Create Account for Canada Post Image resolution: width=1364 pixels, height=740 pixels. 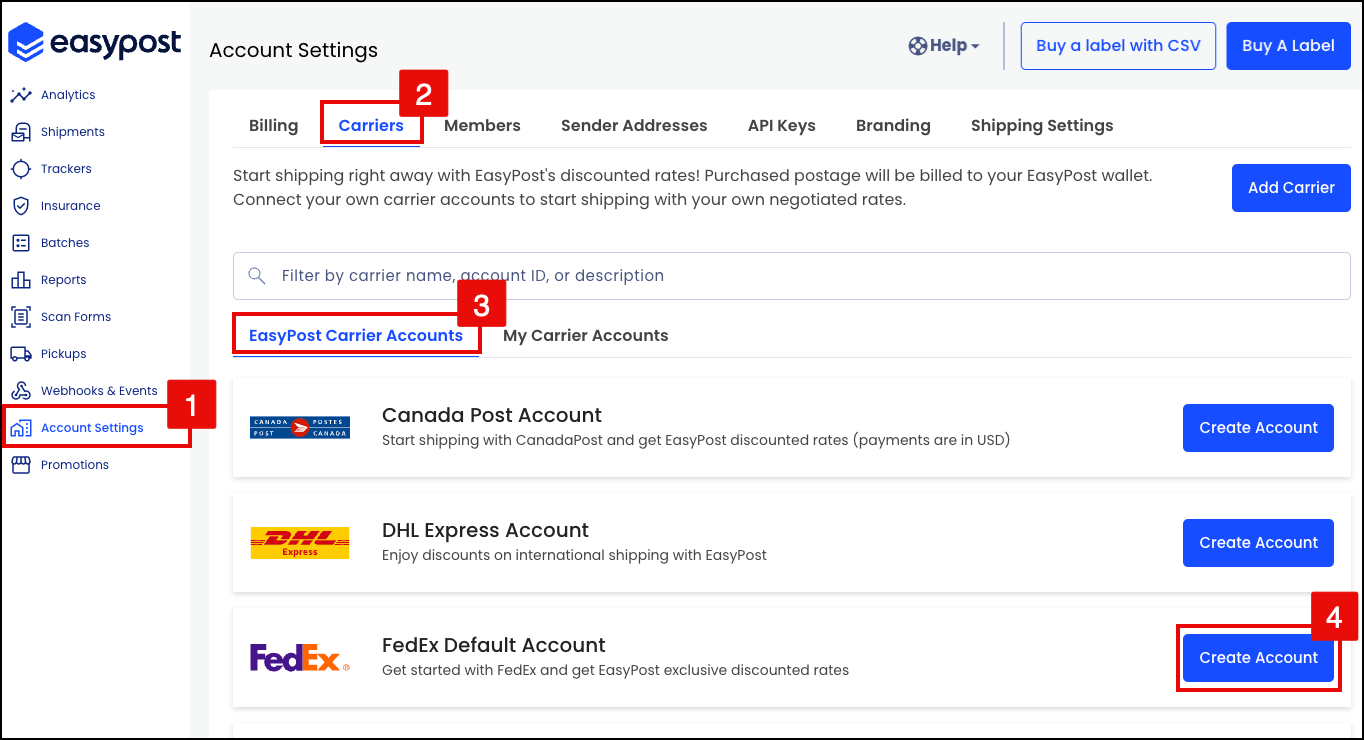pos(1258,428)
